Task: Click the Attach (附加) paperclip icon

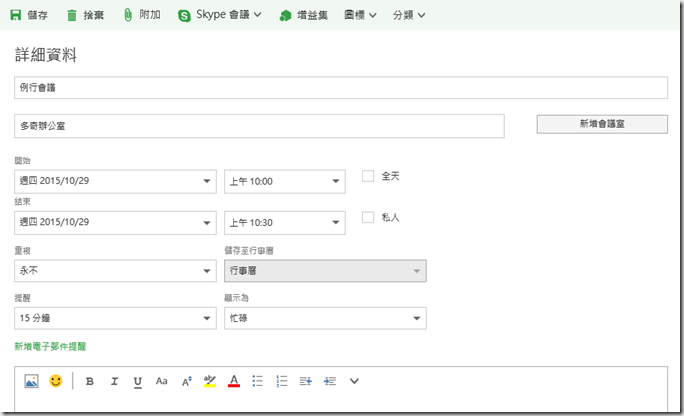Action: 128,15
